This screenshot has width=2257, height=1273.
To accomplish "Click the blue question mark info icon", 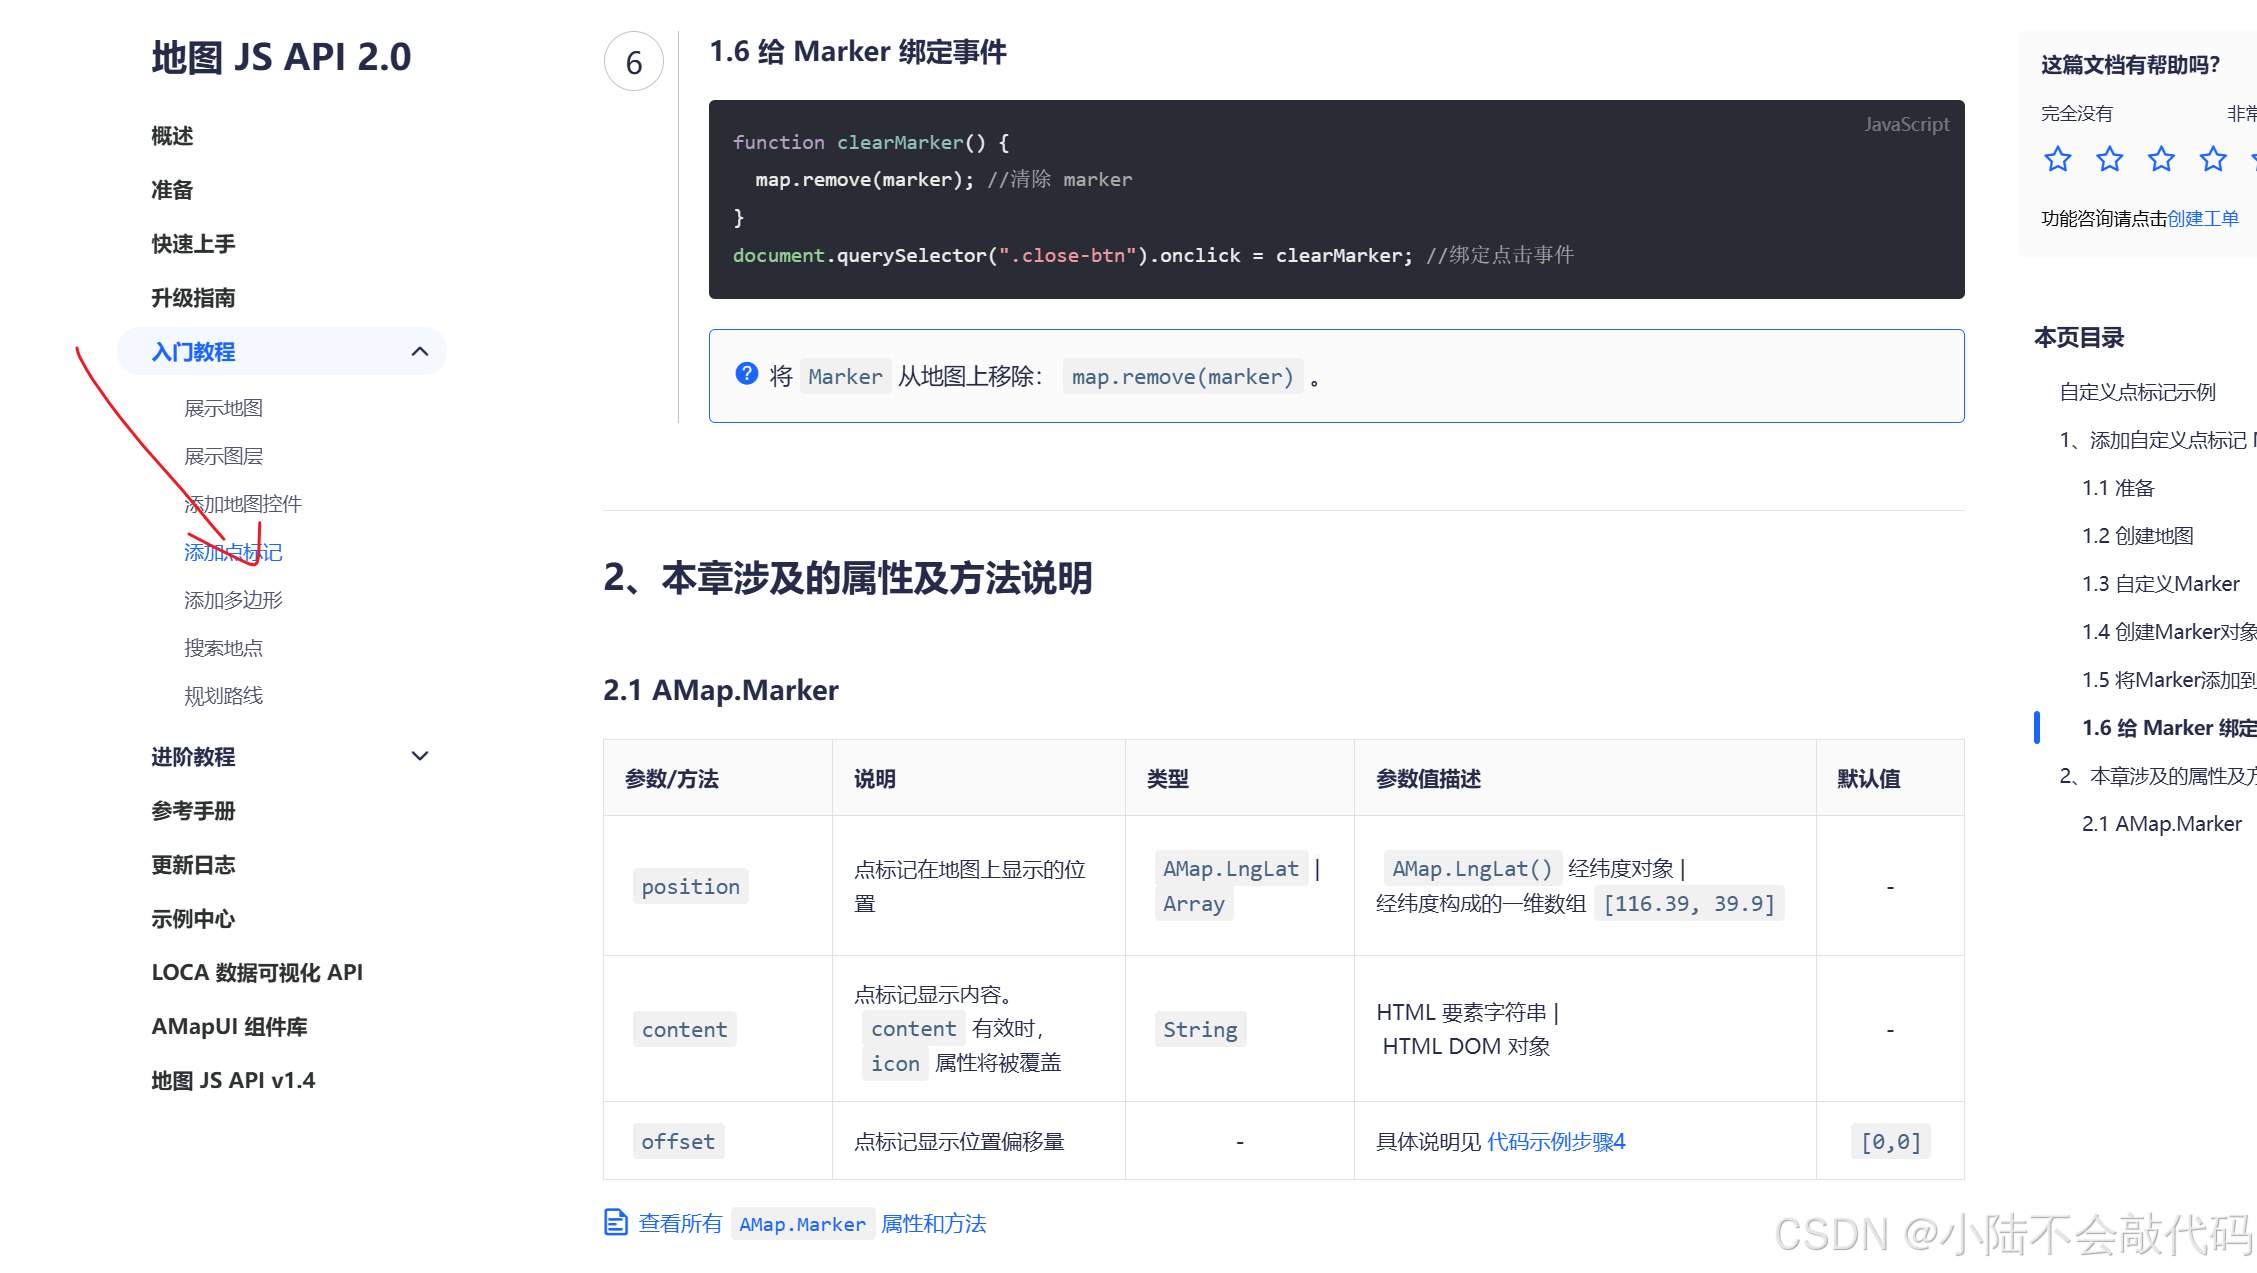I will [746, 374].
